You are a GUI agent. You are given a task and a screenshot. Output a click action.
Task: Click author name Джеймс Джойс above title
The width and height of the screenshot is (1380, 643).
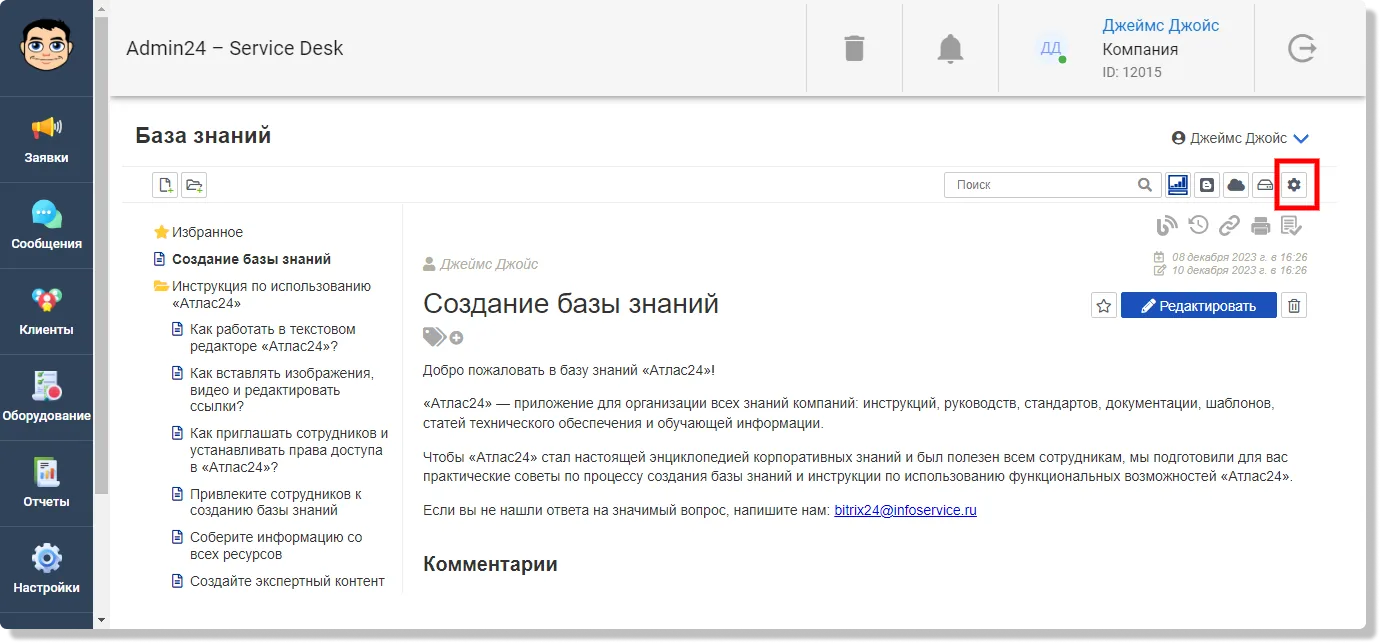(x=489, y=264)
